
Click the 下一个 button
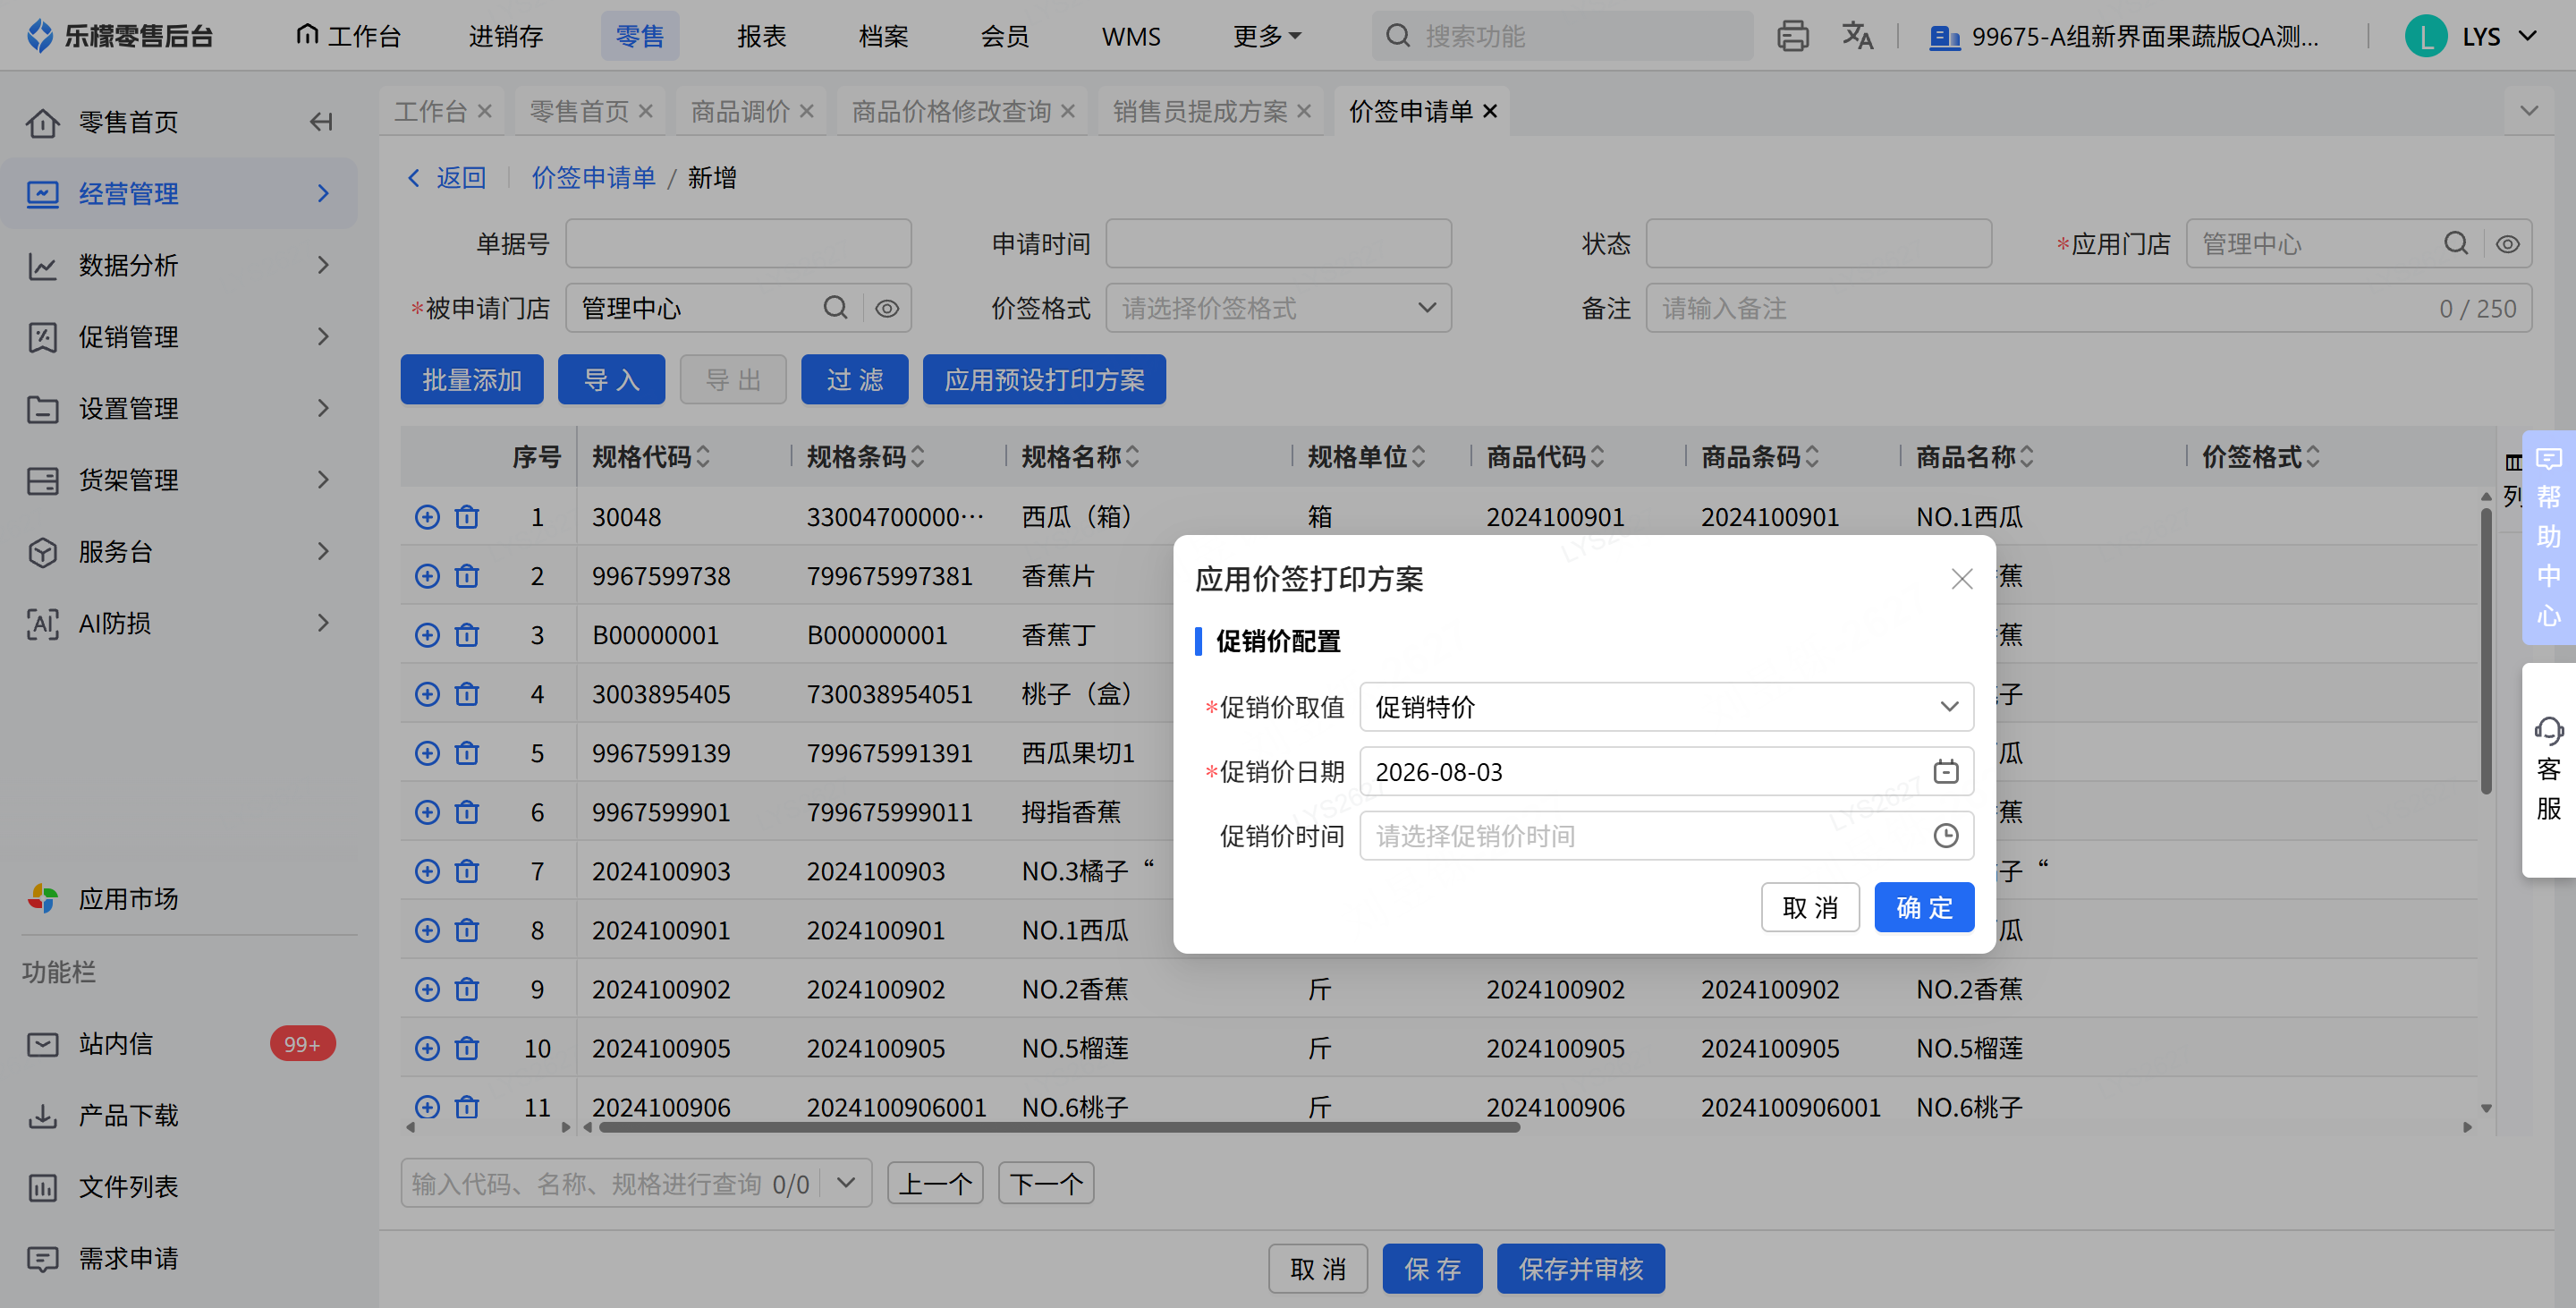pos(1045,1183)
